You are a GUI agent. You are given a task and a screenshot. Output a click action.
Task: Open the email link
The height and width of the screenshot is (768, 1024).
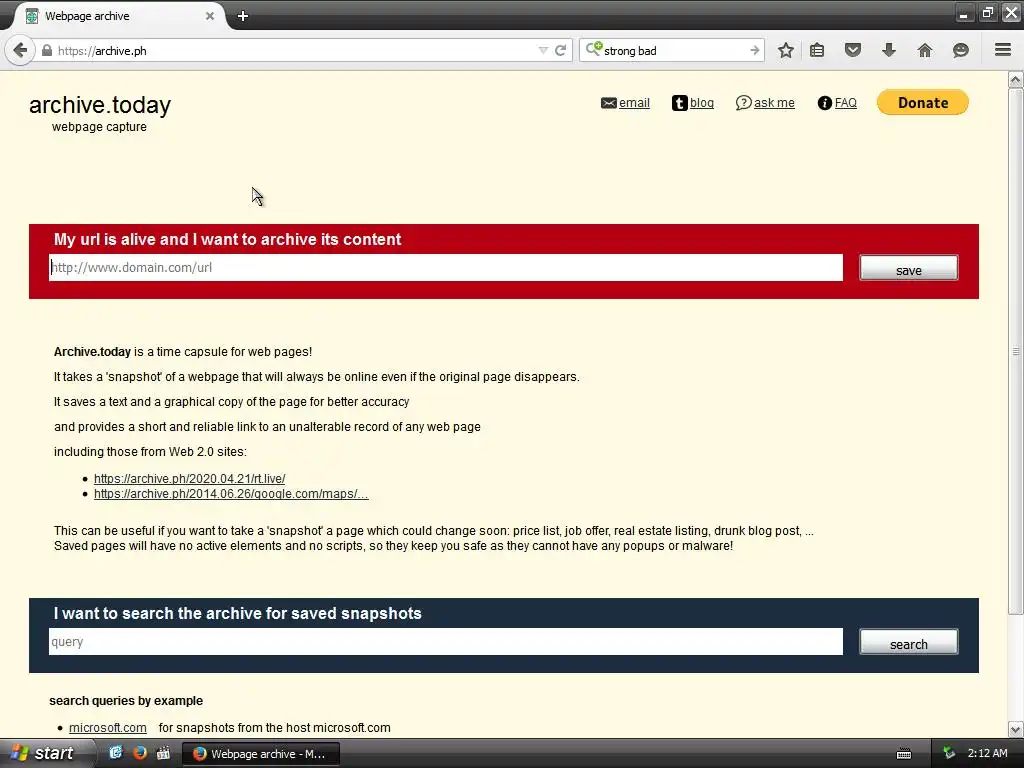point(634,103)
